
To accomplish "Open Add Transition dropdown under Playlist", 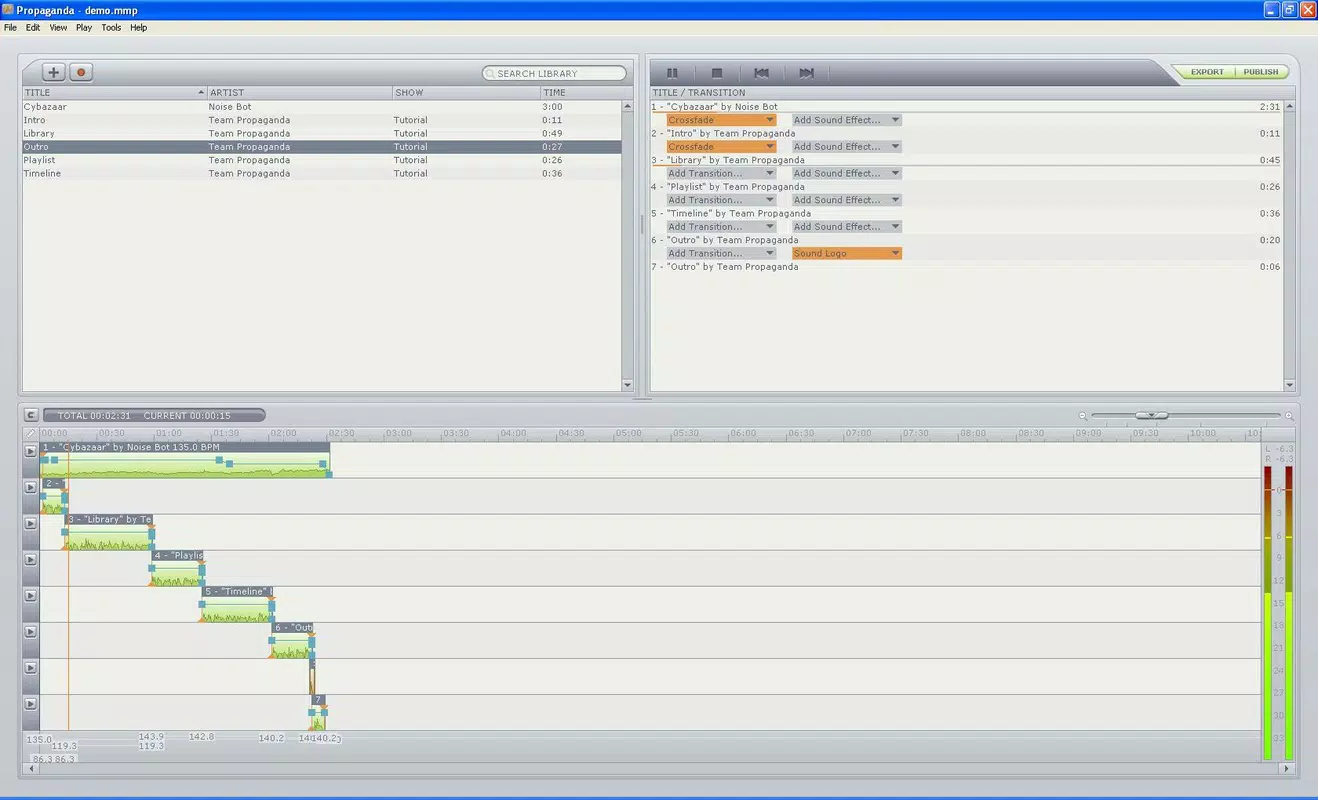I will point(721,200).
